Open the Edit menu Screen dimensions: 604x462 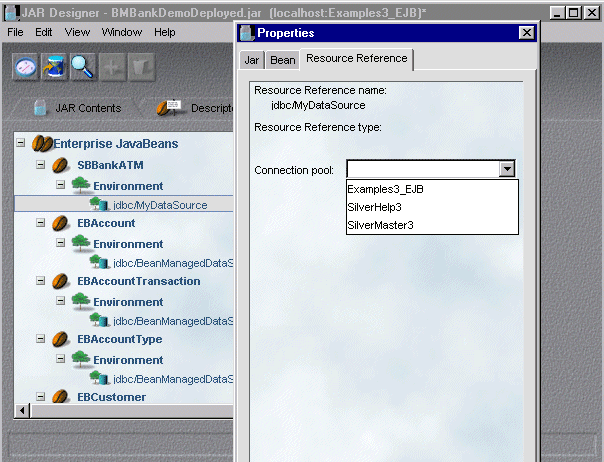[44, 32]
